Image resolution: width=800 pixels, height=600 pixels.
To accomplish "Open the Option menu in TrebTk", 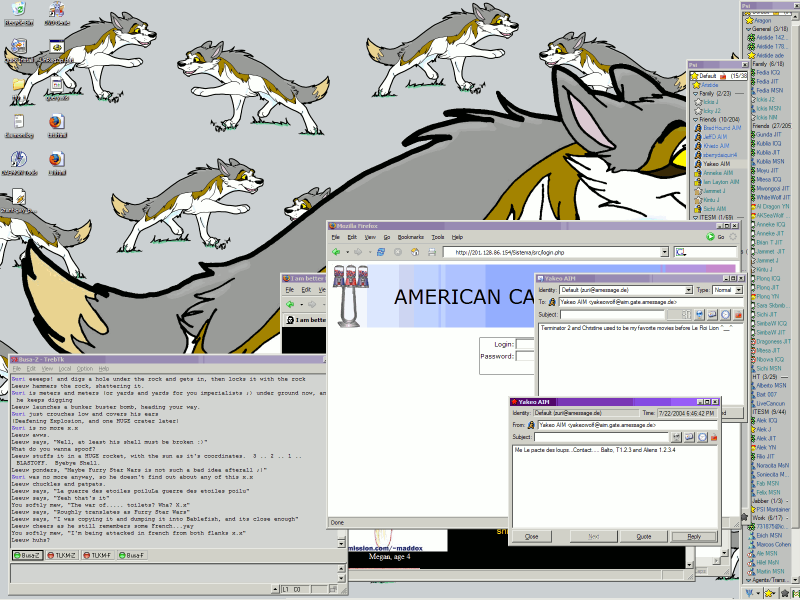I will click(87, 367).
